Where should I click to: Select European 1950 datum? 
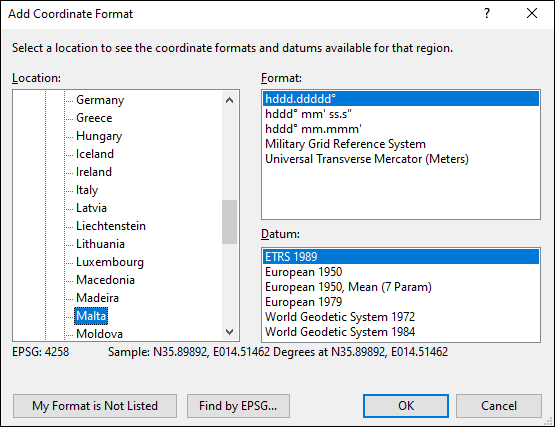(x=401, y=272)
